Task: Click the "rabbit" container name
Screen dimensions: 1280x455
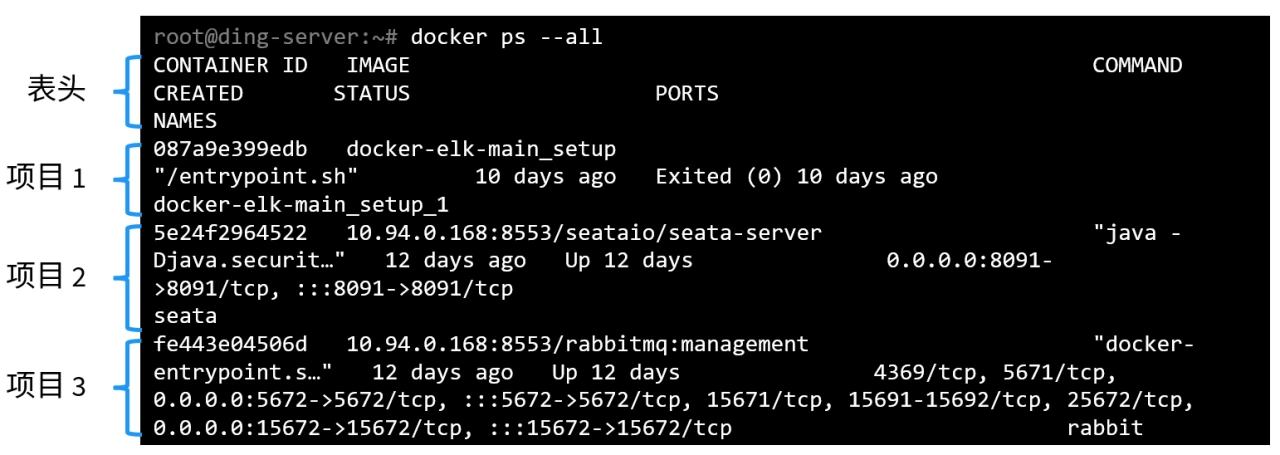Action: click(1104, 428)
